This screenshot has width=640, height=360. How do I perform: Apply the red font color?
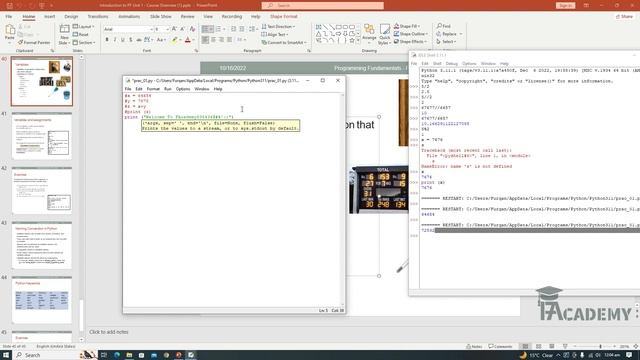tap(188, 40)
